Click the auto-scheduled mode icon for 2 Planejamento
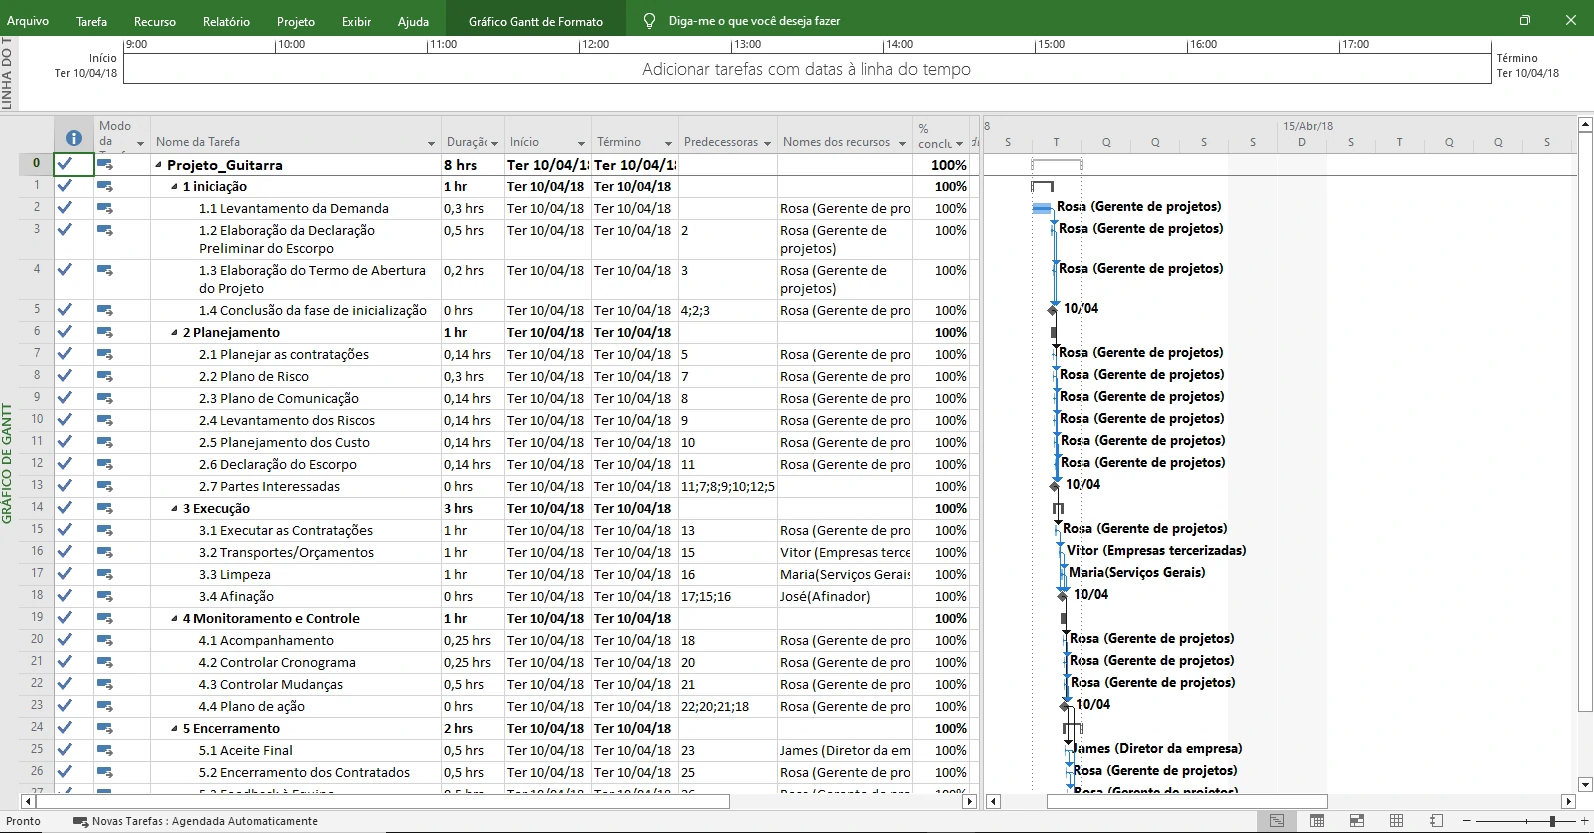 [x=105, y=332]
